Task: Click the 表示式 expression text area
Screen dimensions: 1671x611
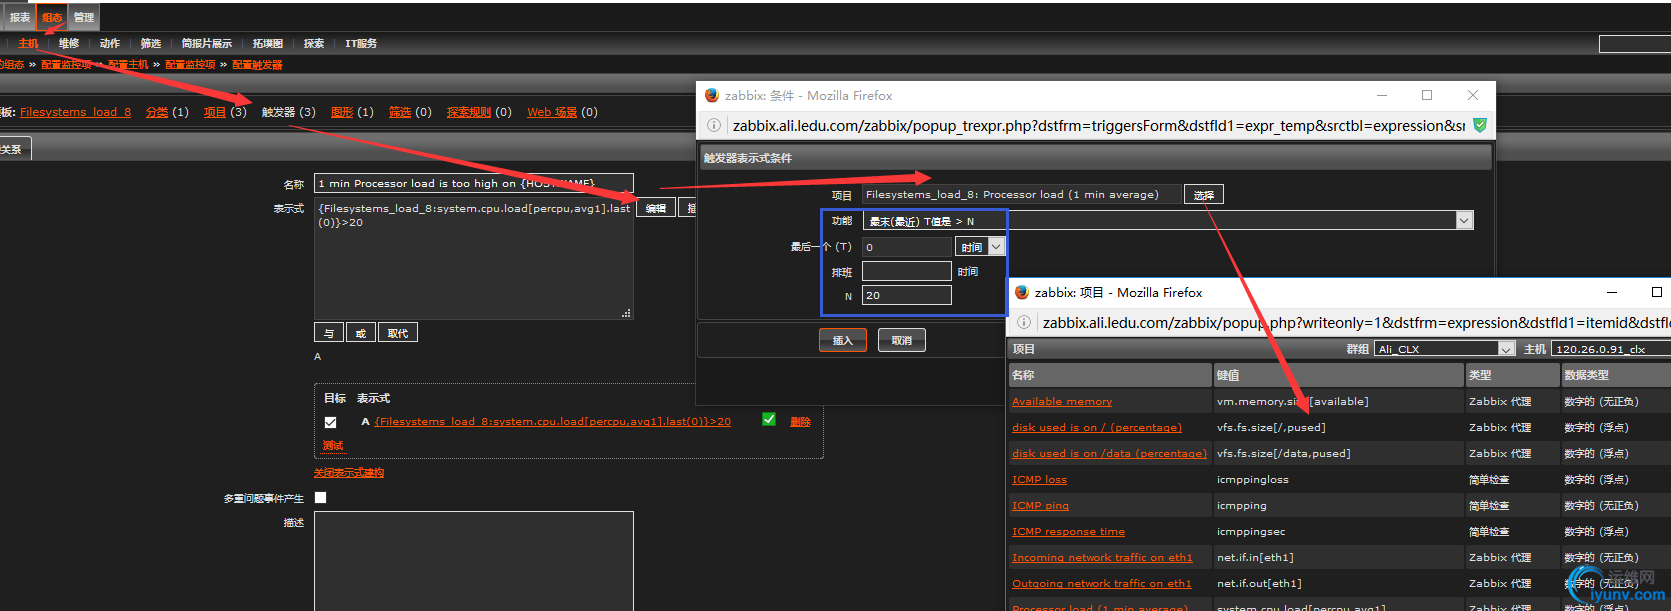Action: tap(474, 259)
